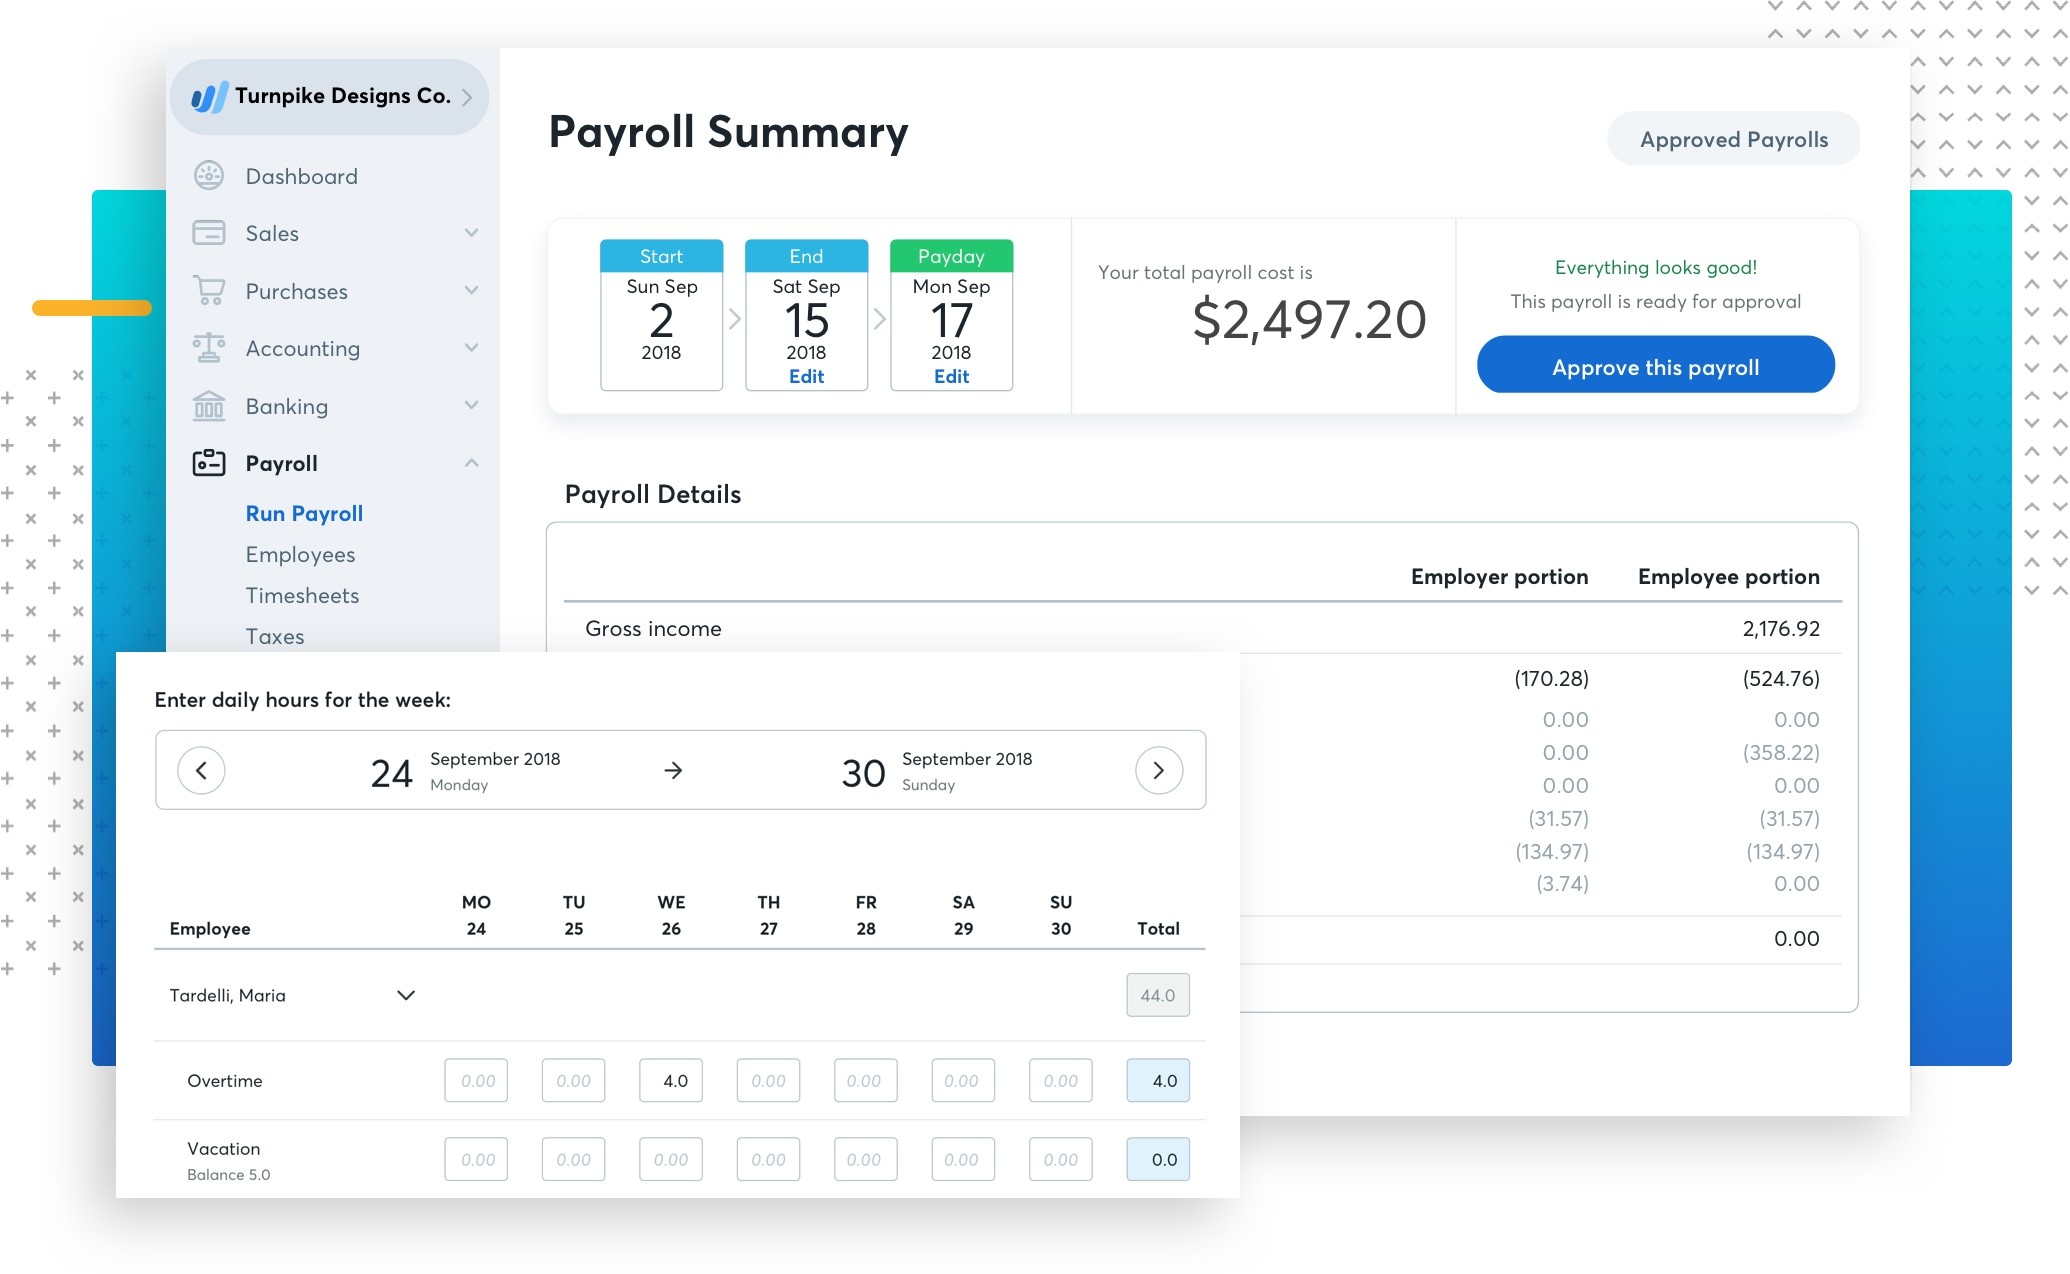Click the Payroll navigation icon
This screenshot has height=1274, width=2070.
[x=207, y=461]
